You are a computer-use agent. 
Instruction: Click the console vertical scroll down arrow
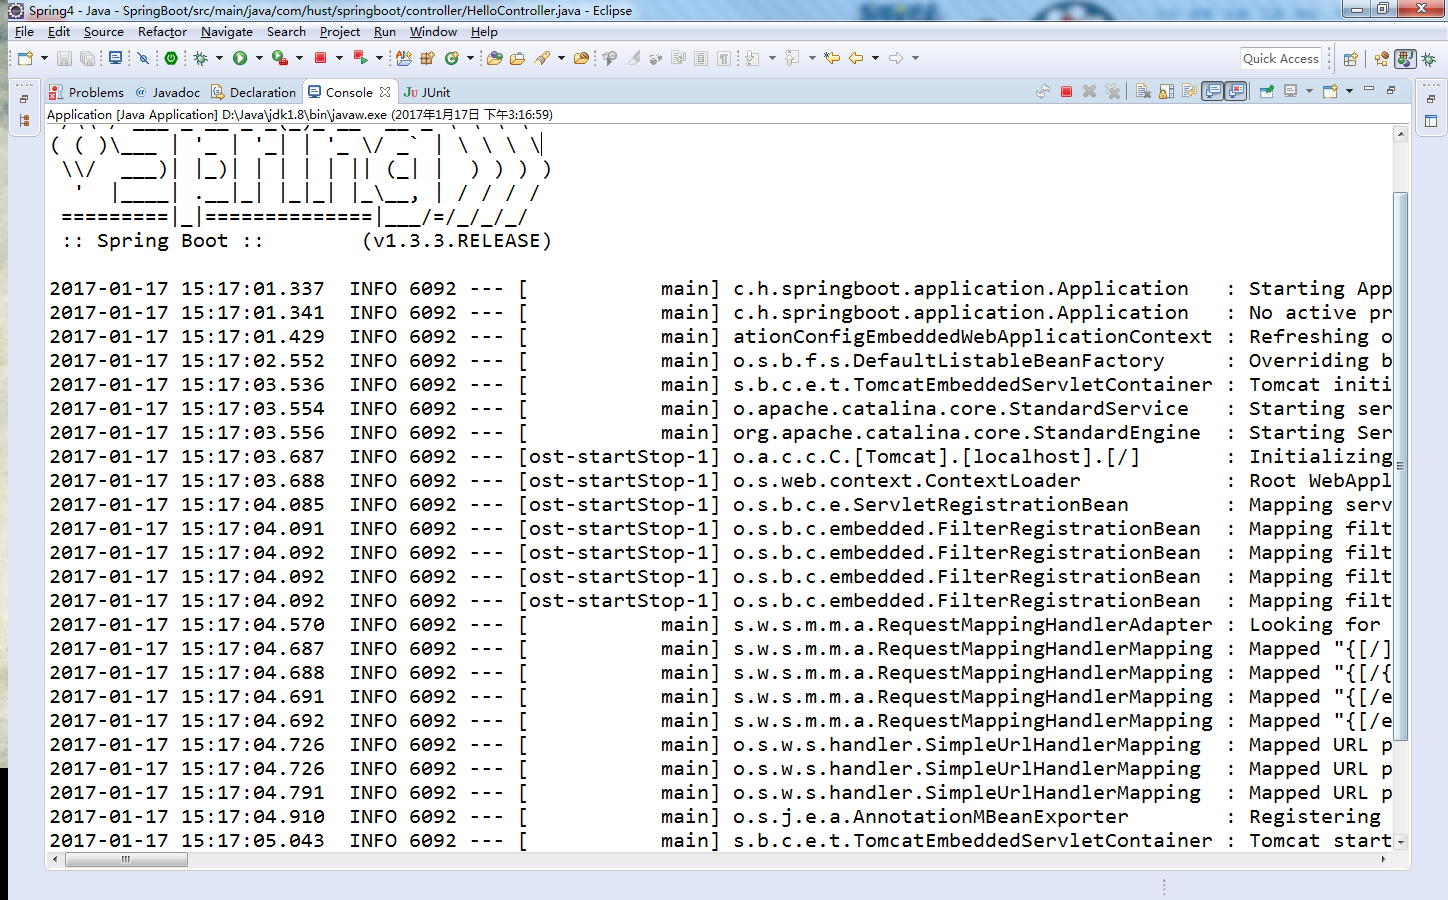coord(1401,843)
